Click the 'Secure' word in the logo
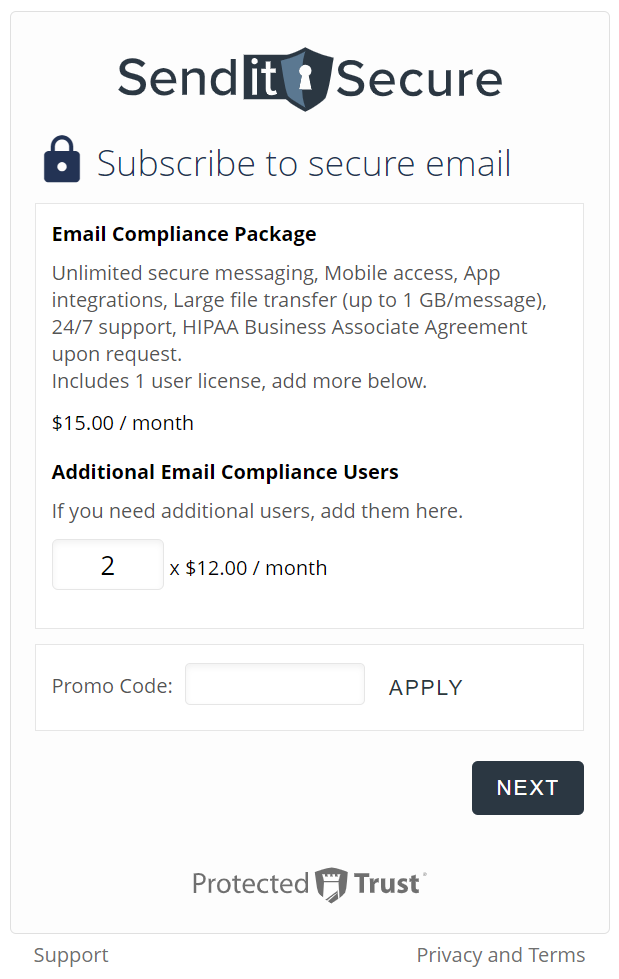619x979 pixels. [419, 79]
